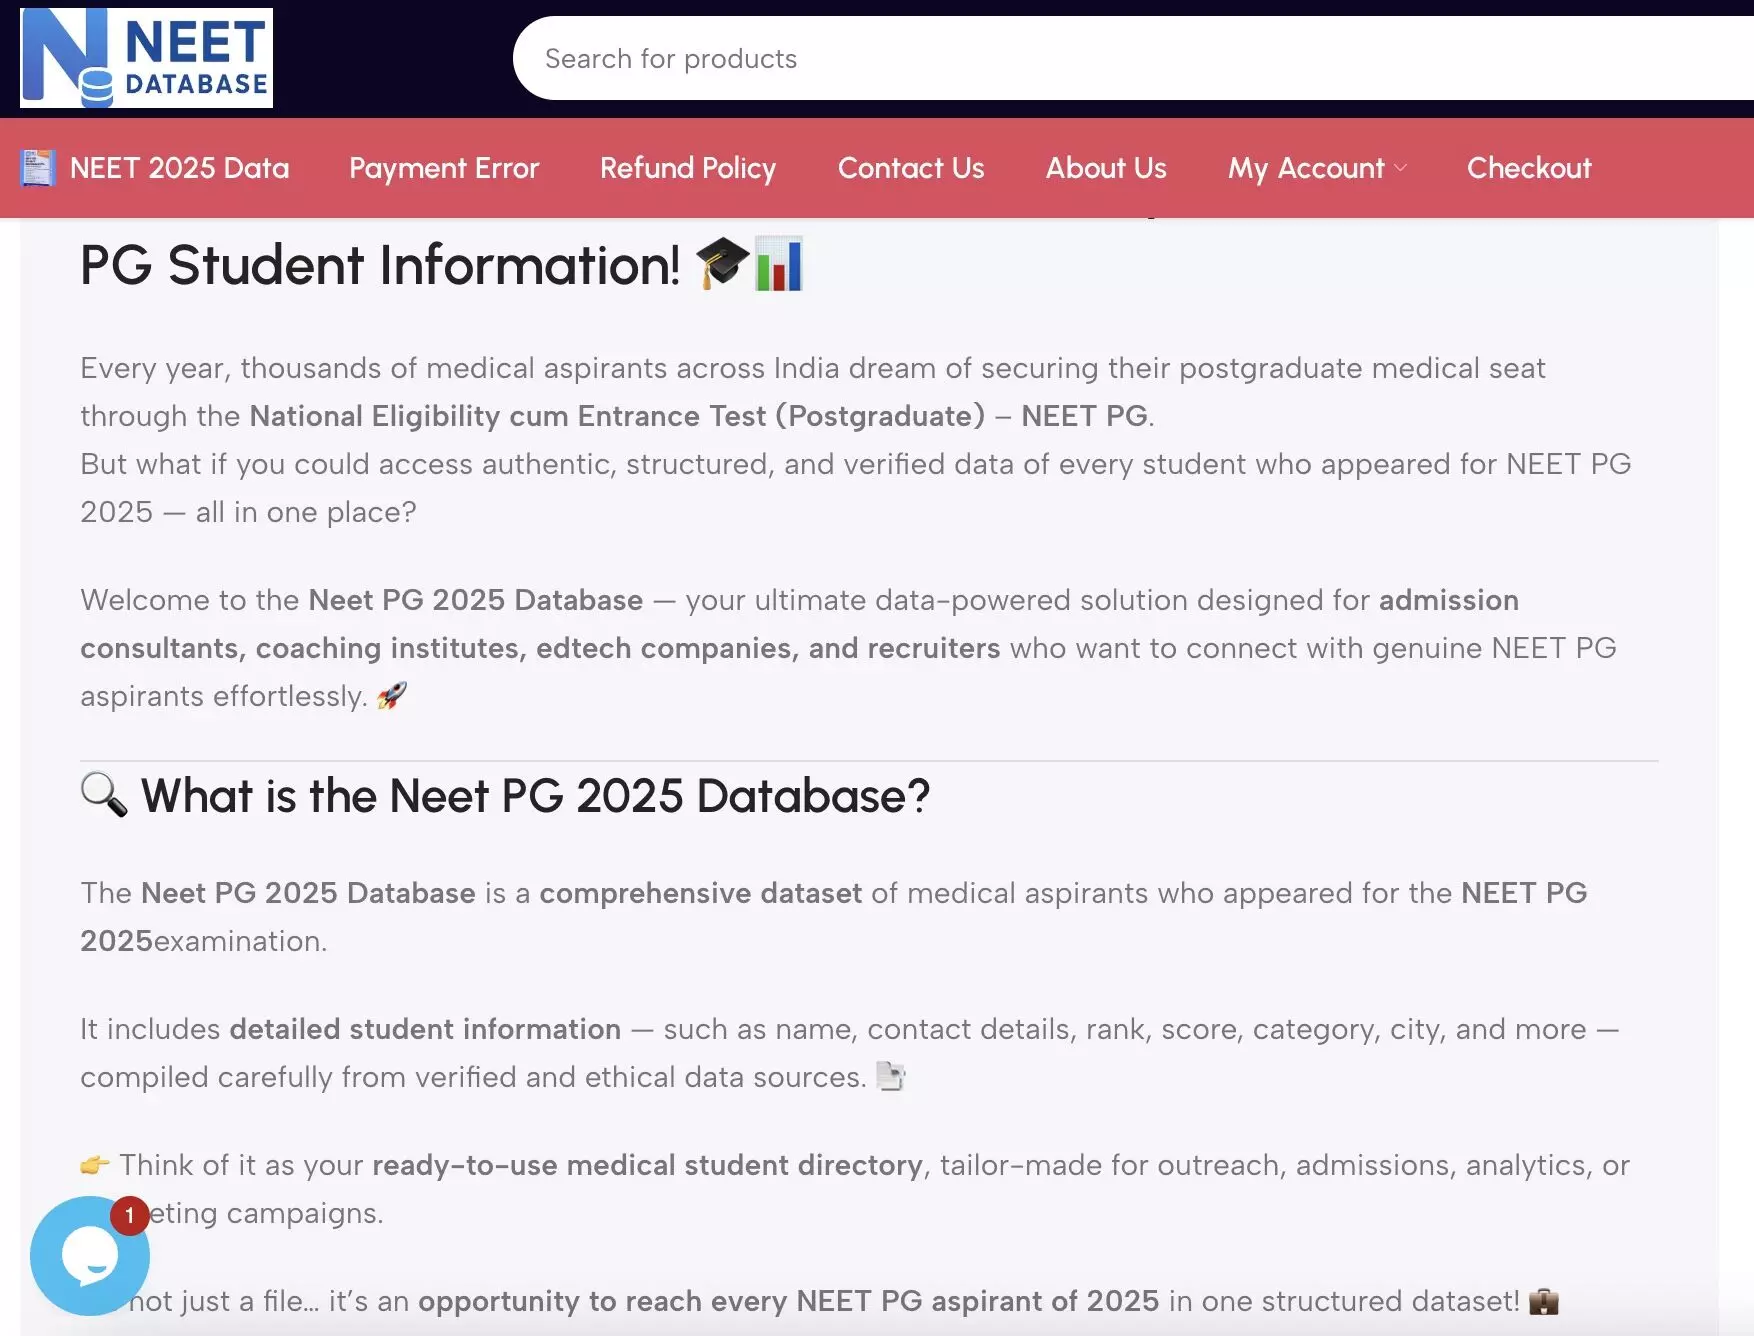Click the magnifying glass emoji icon
The image size is (1754, 1336).
pos(104,796)
